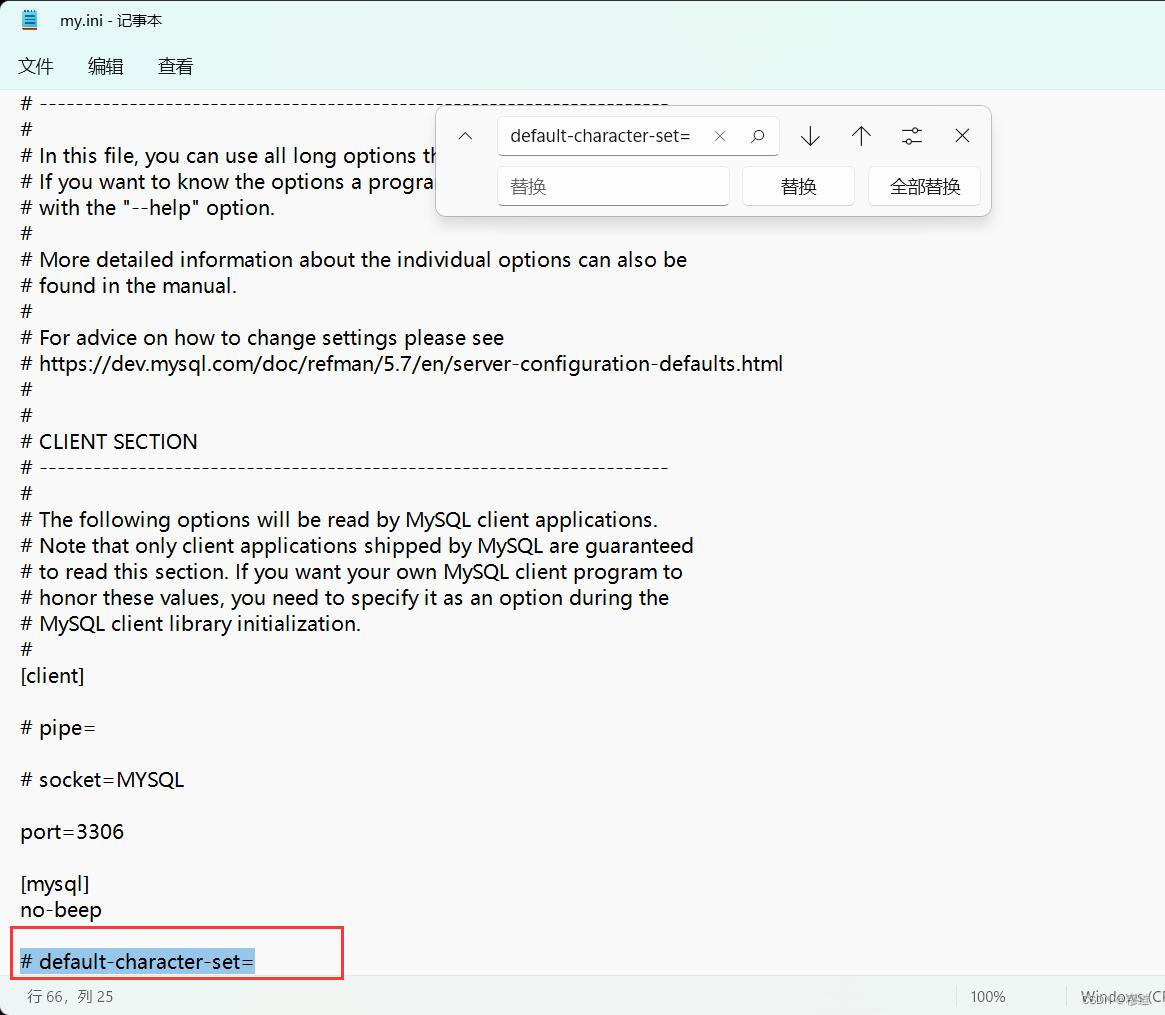Click the 'honor these values' line
The image size is (1165, 1015).
point(345,597)
